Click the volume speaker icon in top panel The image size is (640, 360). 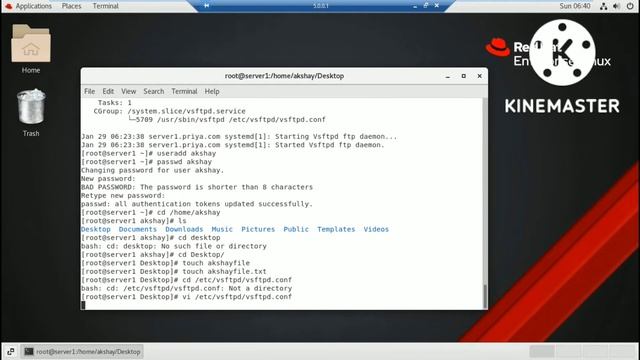[x=616, y=6]
